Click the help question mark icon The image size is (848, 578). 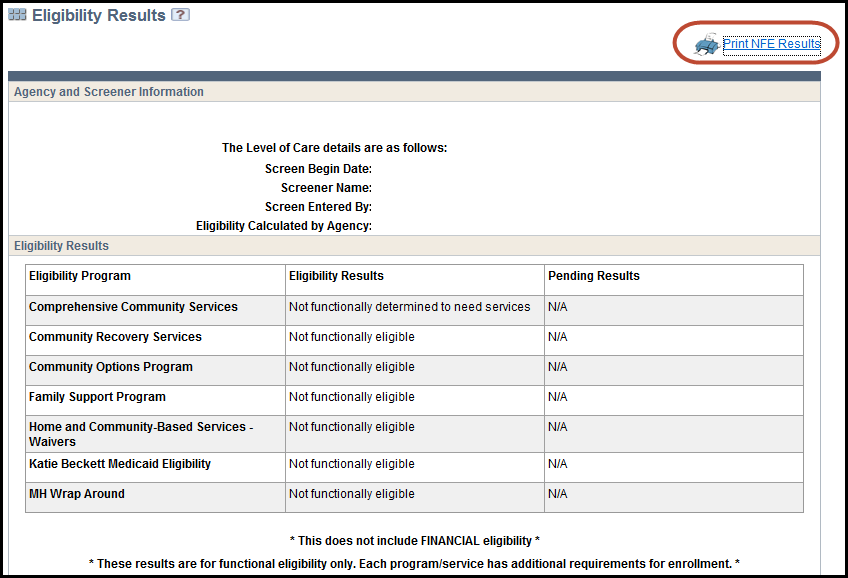pos(180,15)
